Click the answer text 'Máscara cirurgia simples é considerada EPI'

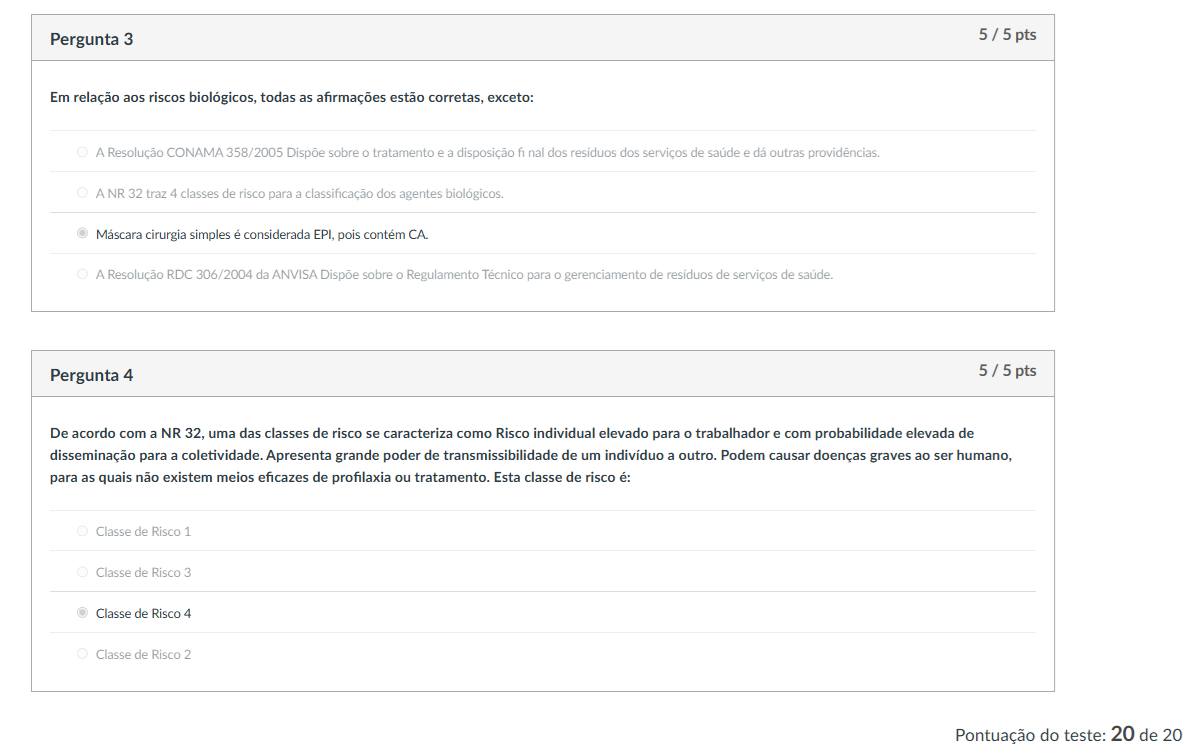[261, 234]
